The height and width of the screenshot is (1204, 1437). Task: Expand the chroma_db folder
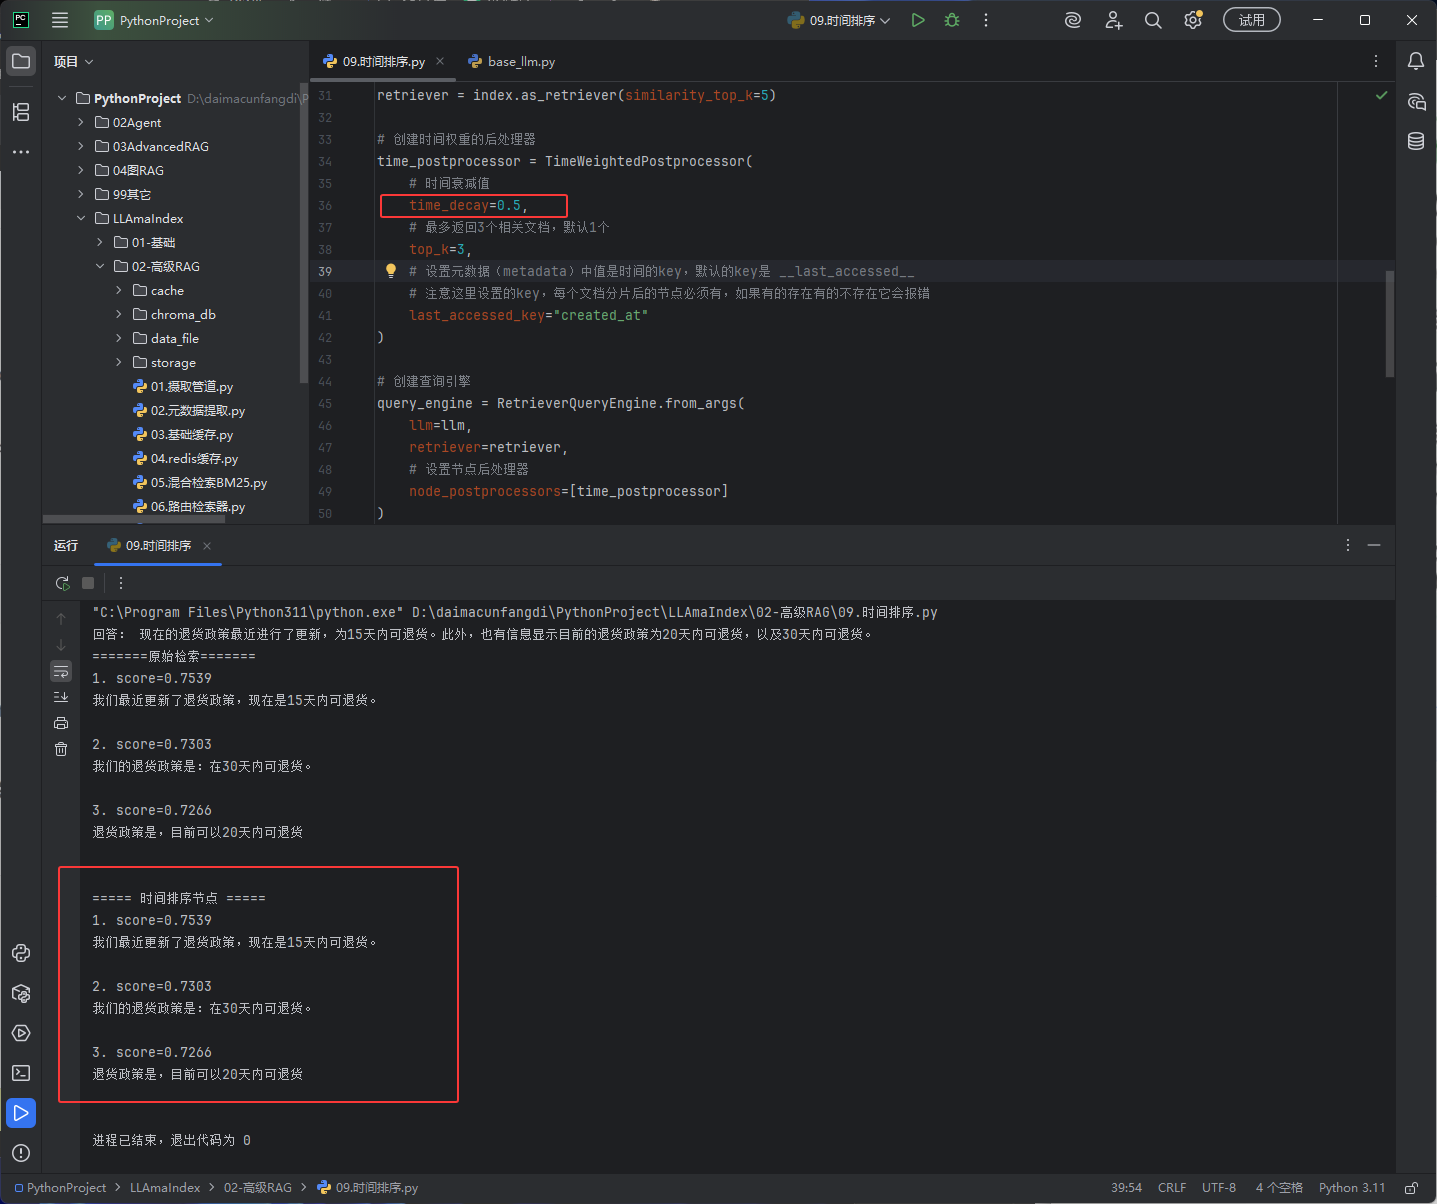tap(119, 314)
